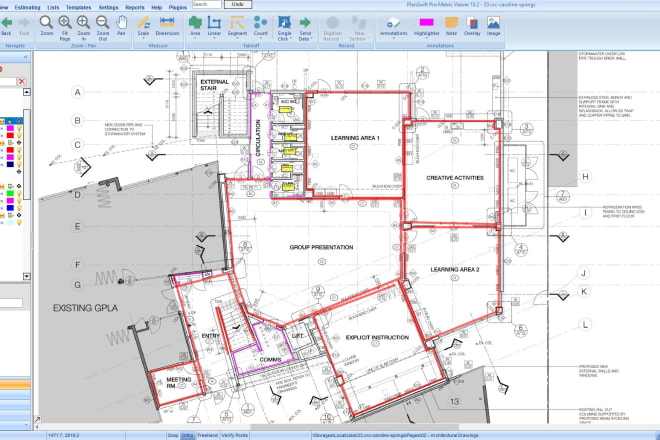Click the item list scroll-down arrow
The height and width of the screenshot is (440, 660).
coord(27,277)
